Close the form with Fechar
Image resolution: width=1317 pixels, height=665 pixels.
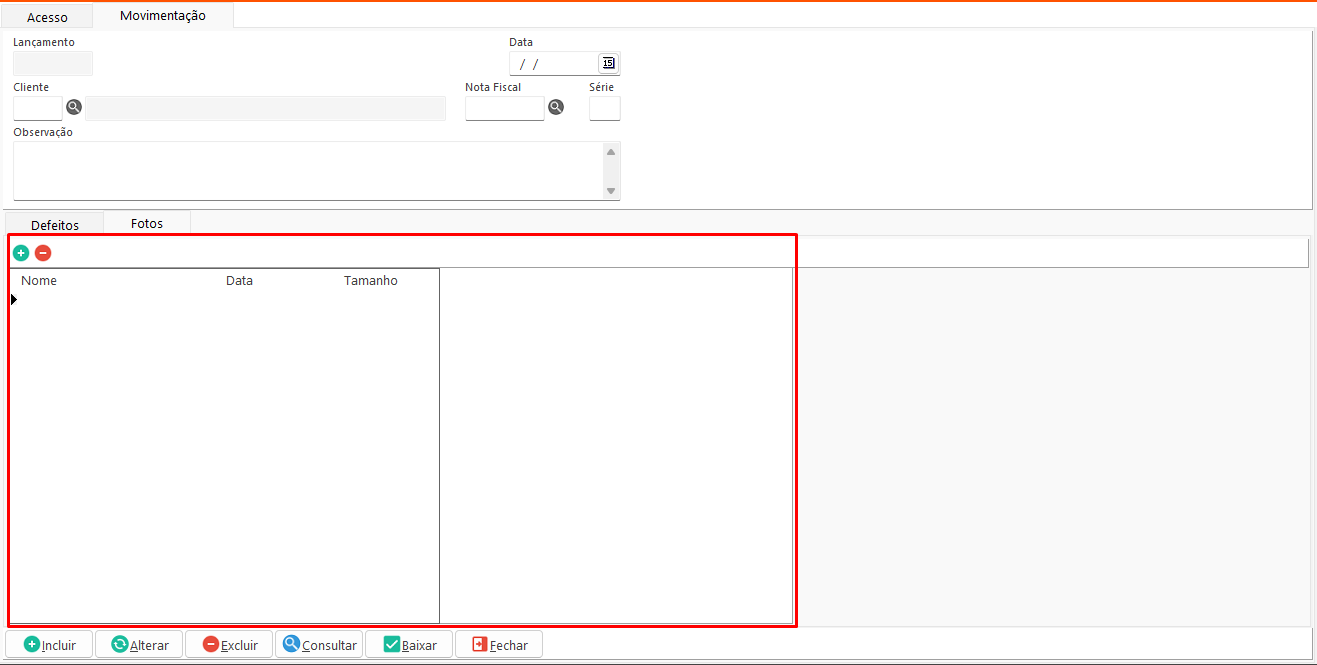(x=499, y=645)
